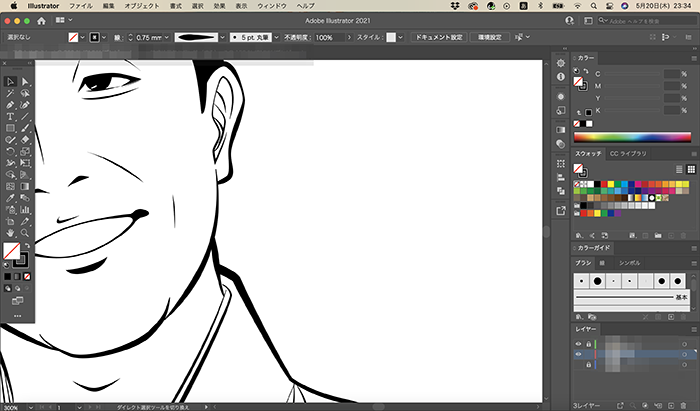700x411 pixels.
Task: Select the Curvature tool
Action: point(25,105)
